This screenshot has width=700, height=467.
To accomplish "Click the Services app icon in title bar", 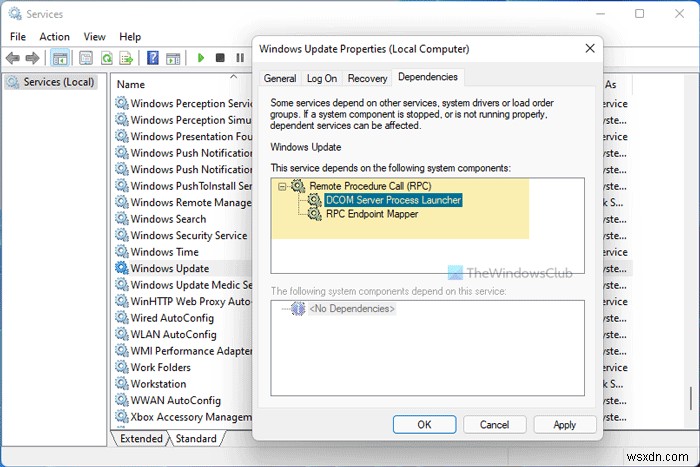I will click(x=15, y=14).
